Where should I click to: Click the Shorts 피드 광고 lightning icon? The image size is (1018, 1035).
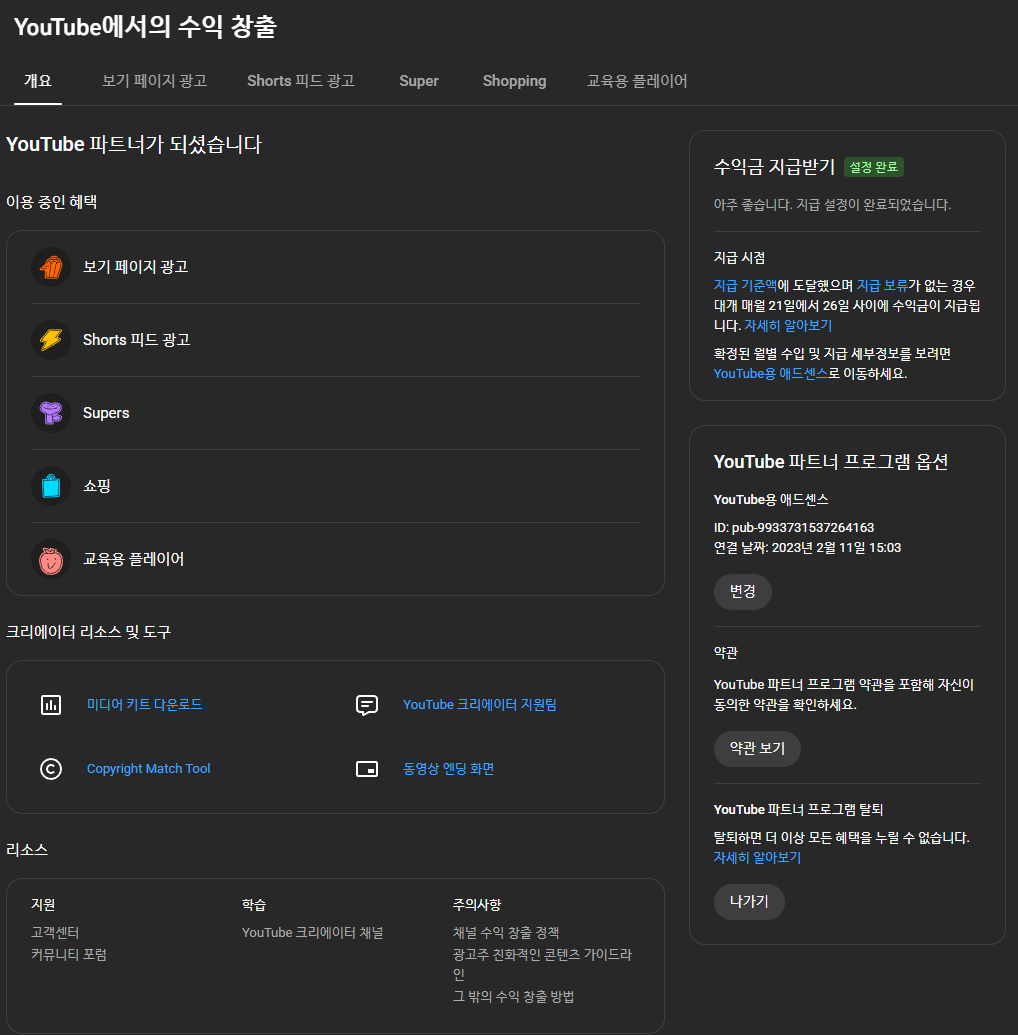[51, 340]
